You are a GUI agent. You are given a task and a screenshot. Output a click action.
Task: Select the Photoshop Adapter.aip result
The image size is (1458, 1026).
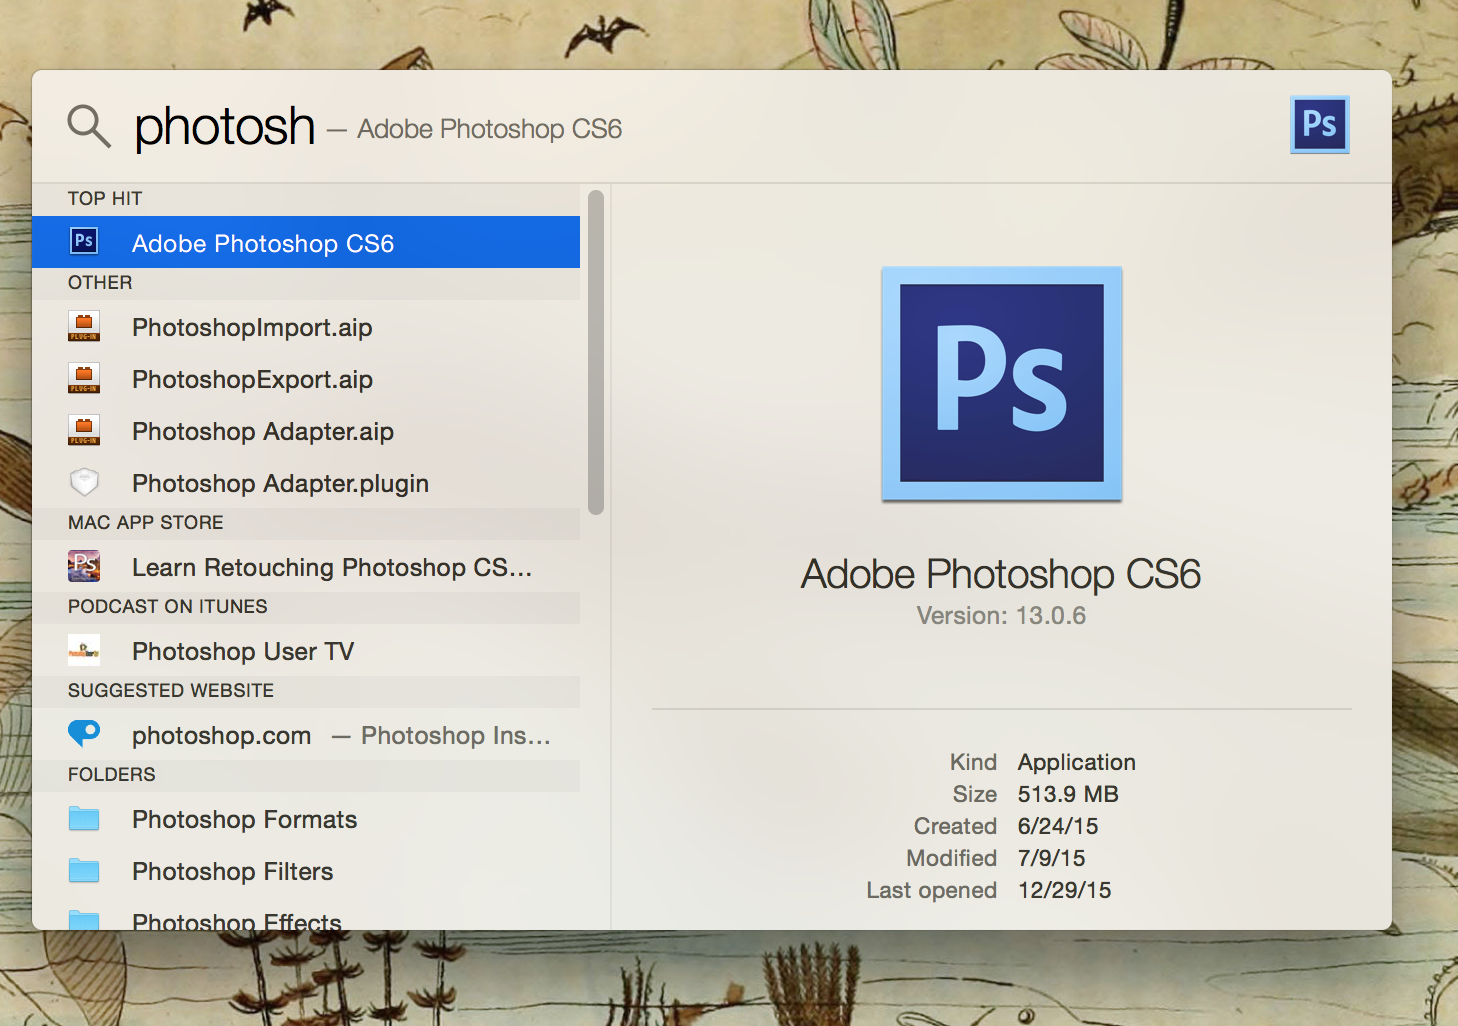[306, 430]
